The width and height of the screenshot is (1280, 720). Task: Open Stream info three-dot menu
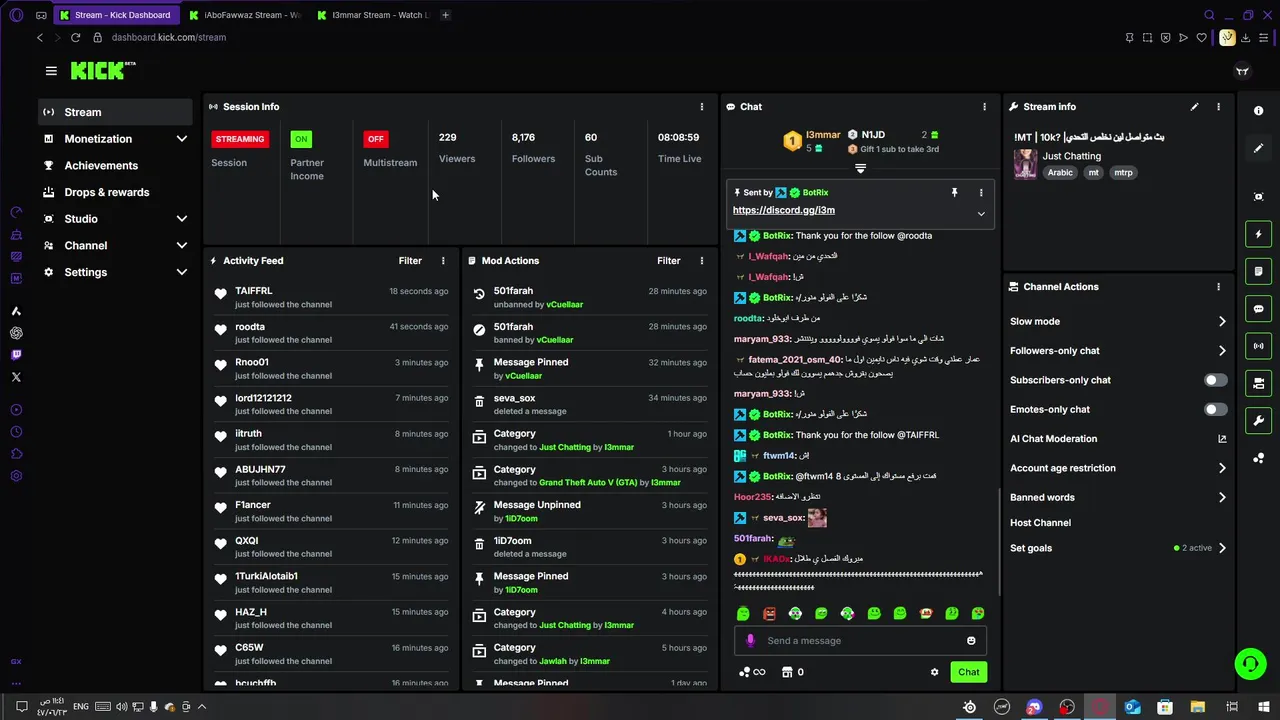click(x=1218, y=107)
